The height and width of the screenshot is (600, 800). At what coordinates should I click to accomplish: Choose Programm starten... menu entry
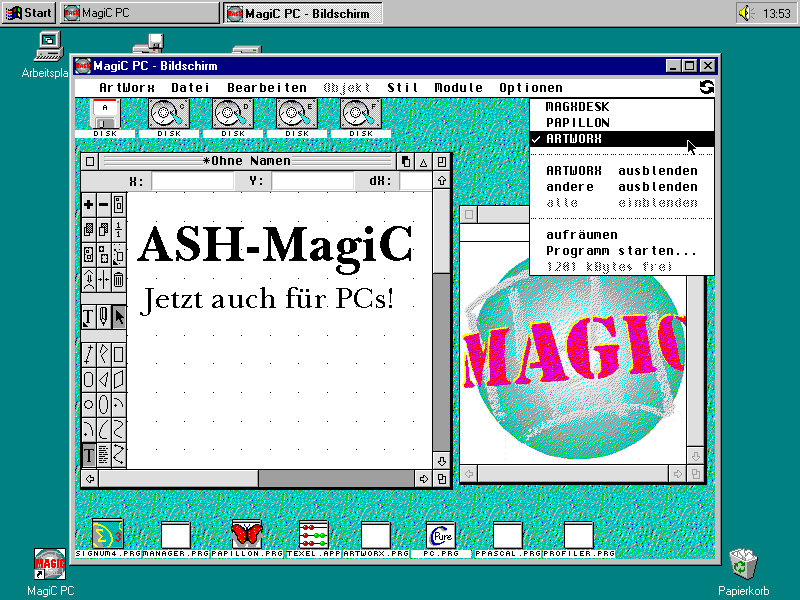pos(622,251)
